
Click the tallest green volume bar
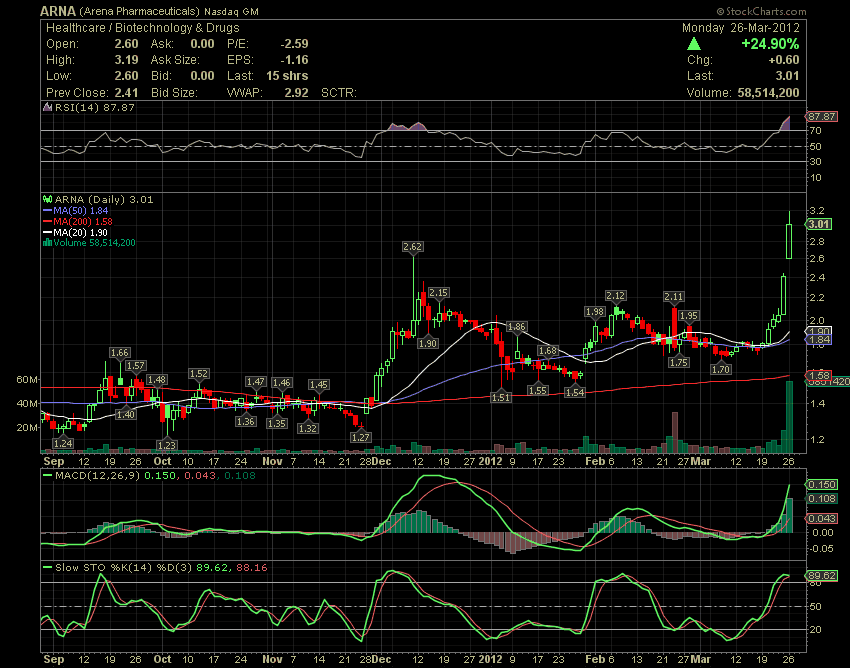(789, 417)
